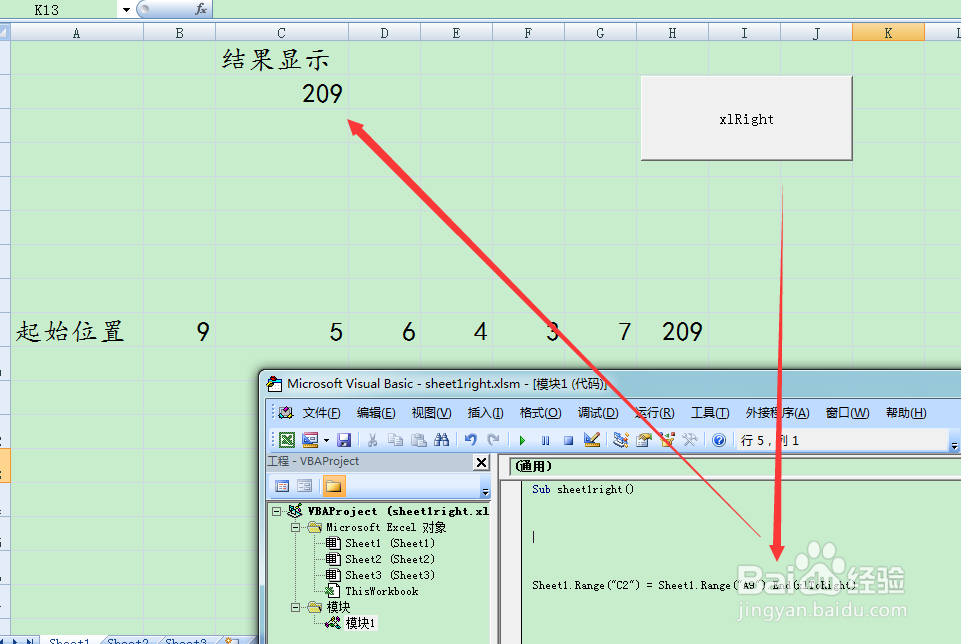Open the (通用) object dropdown
This screenshot has height=644, width=961.
[735, 467]
